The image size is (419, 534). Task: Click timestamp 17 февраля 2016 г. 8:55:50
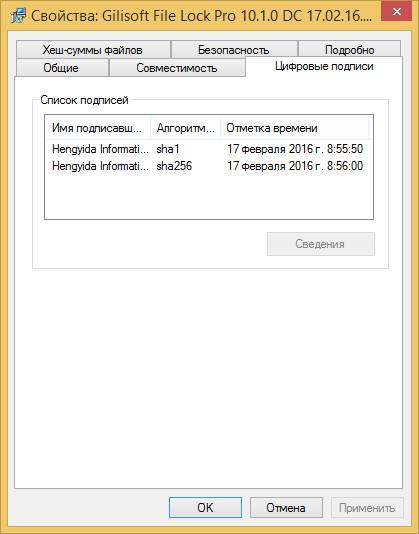click(295, 149)
